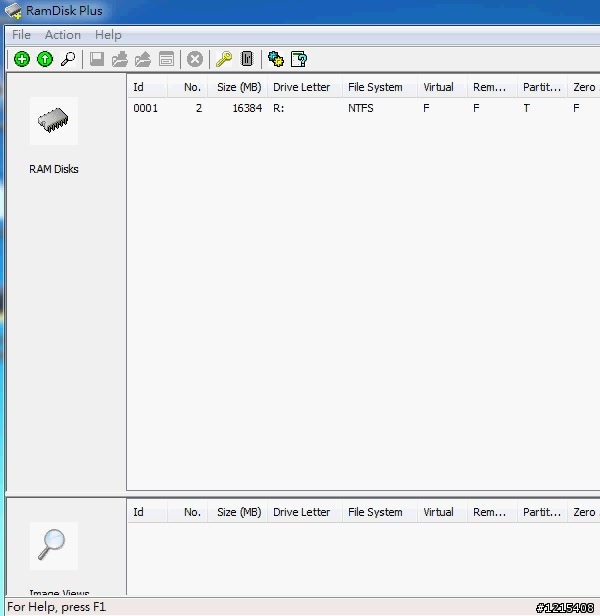Click the Rem... column header in upper list
The width and height of the screenshot is (600, 616).
pyautogui.click(x=492, y=87)
